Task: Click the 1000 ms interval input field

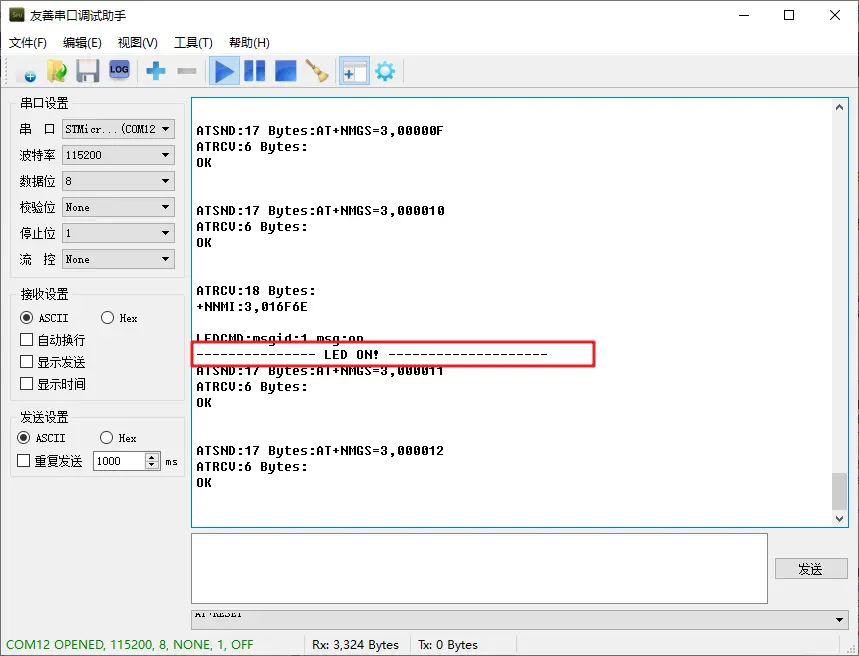Action: tap(119, 461)
